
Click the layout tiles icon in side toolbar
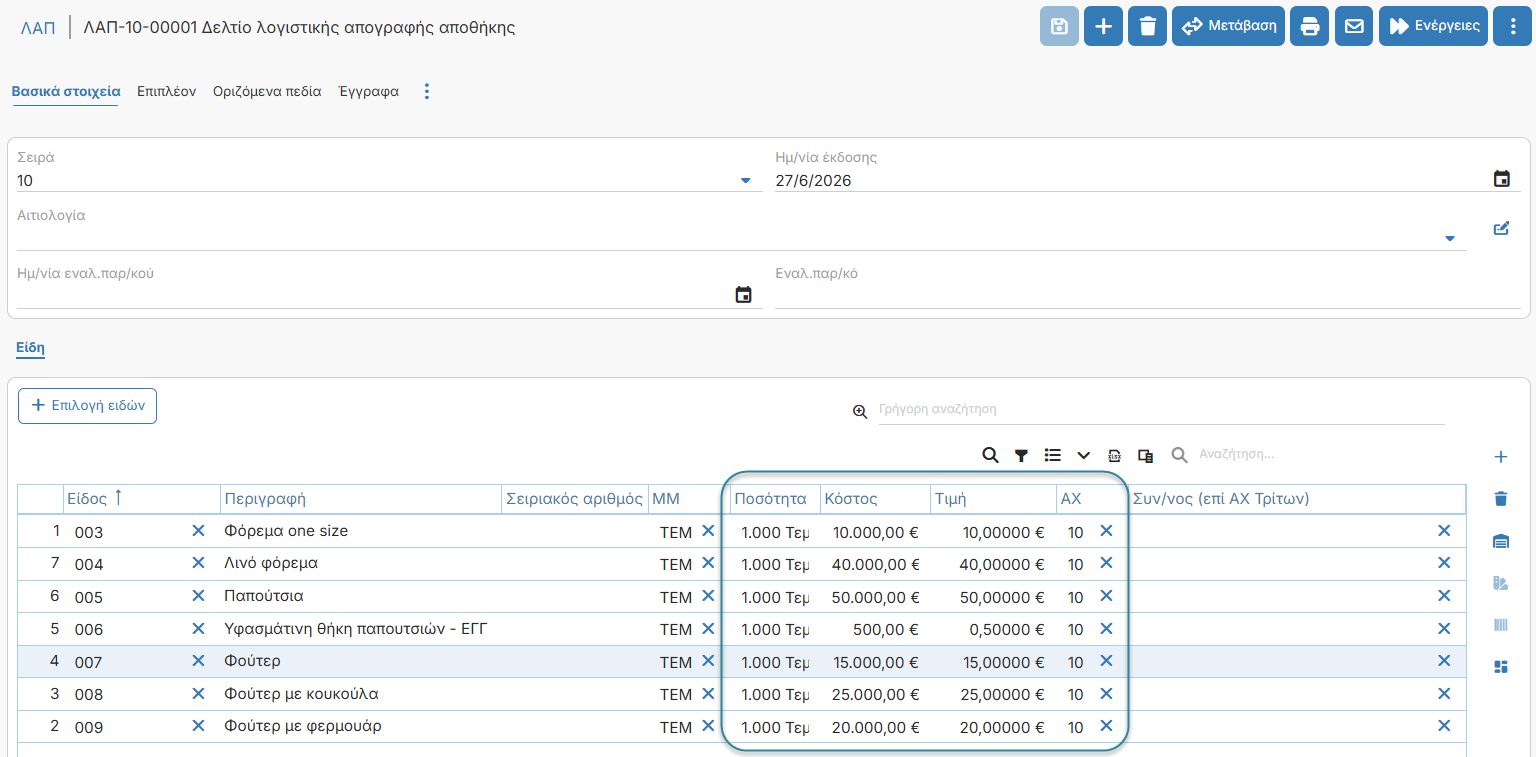[x=1500, y=667]
